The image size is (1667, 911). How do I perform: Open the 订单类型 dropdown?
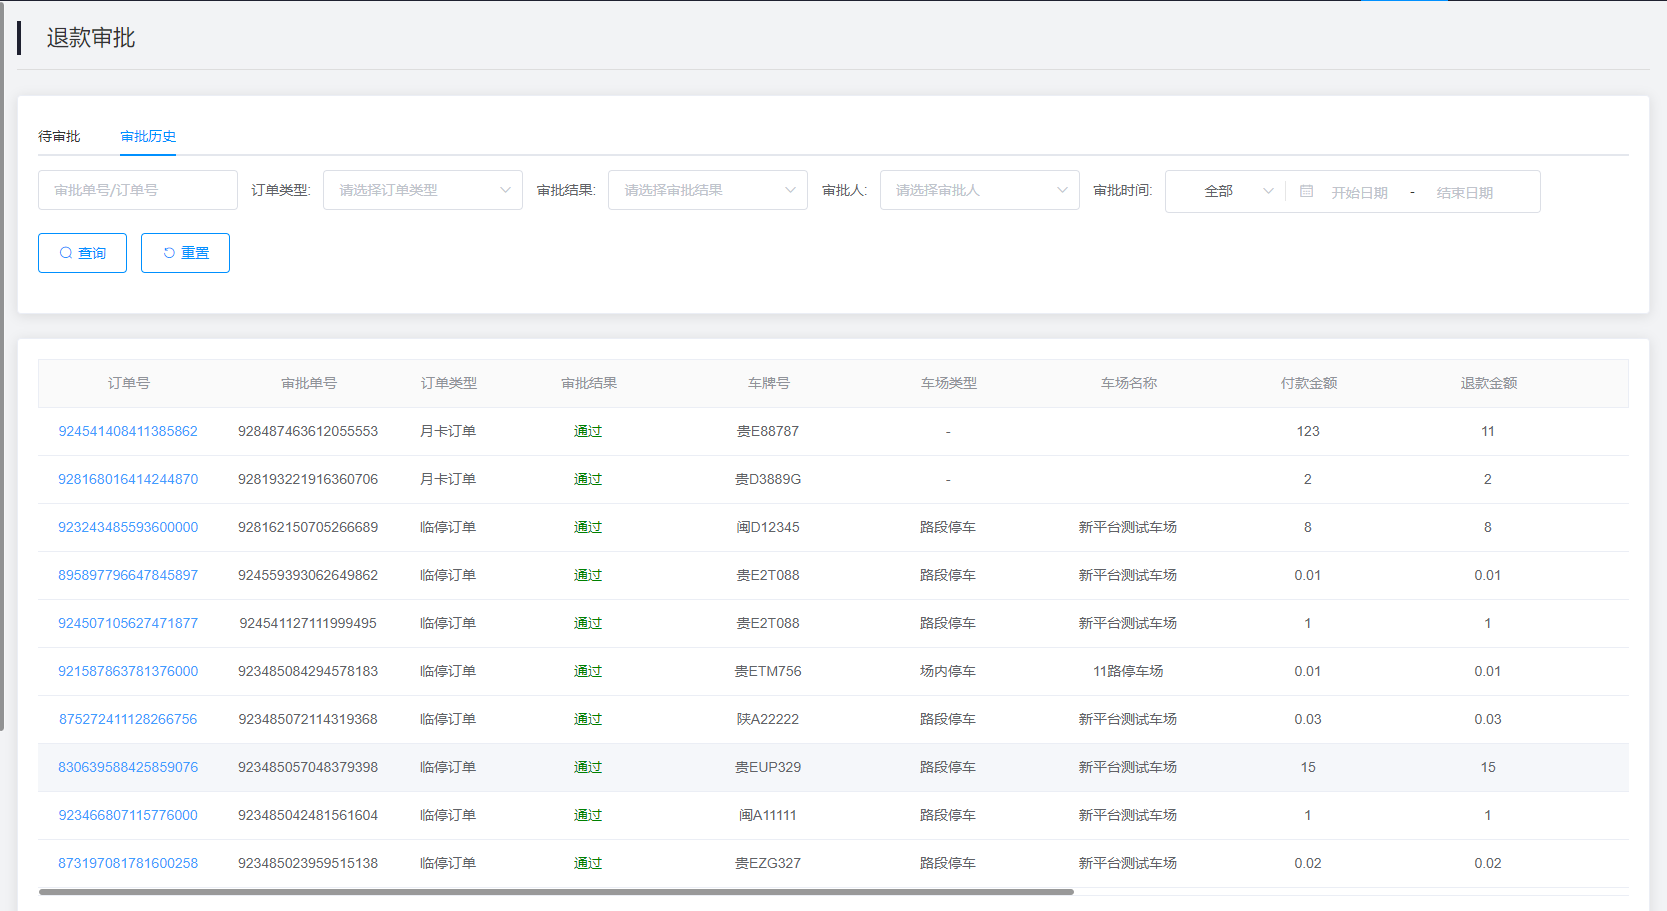click(x=422, y=190)
